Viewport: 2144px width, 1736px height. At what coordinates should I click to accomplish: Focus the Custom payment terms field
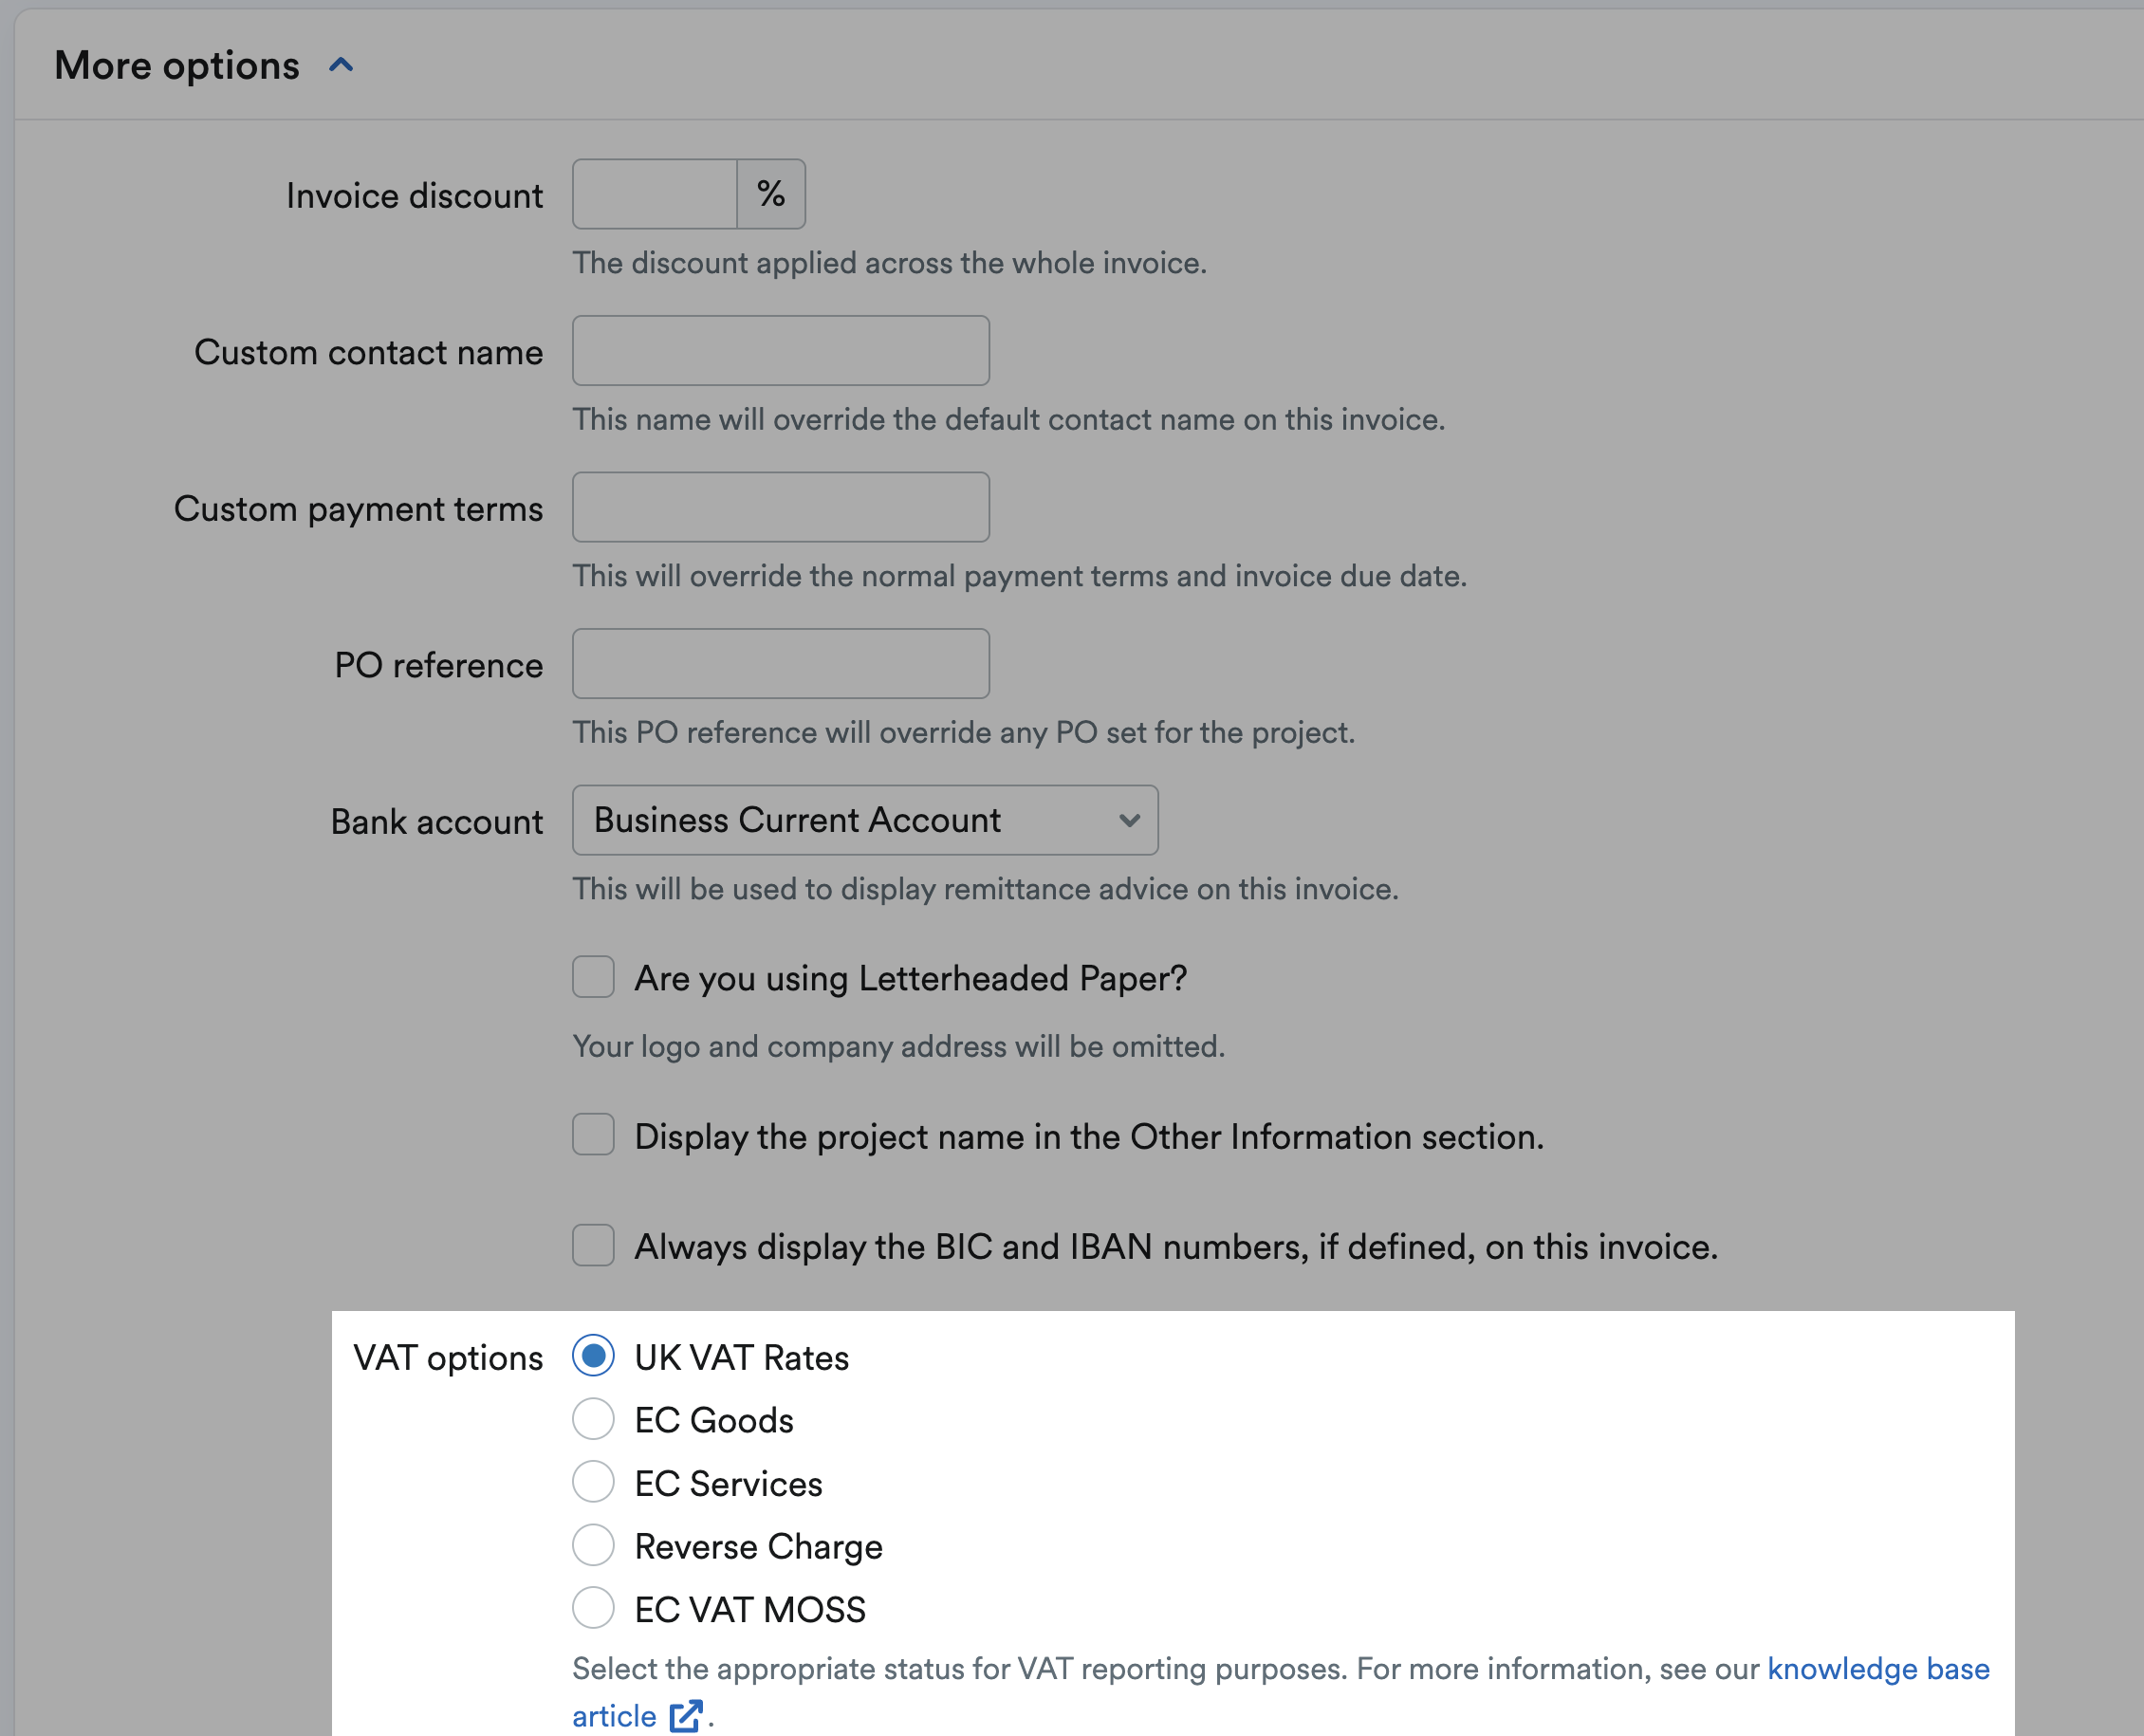tap(781, 507)
